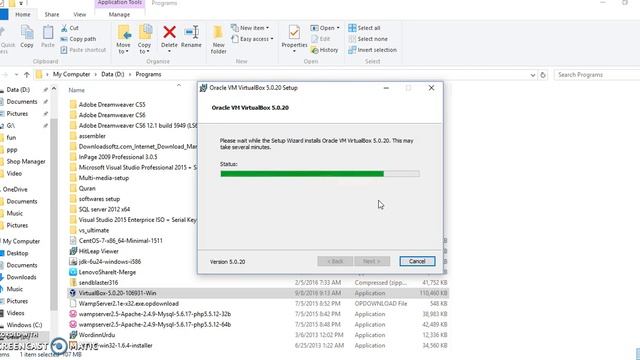Click My Computer in the breadcrumb path
This screenshot has width=640, height=360.
click(x=71, y=75)
